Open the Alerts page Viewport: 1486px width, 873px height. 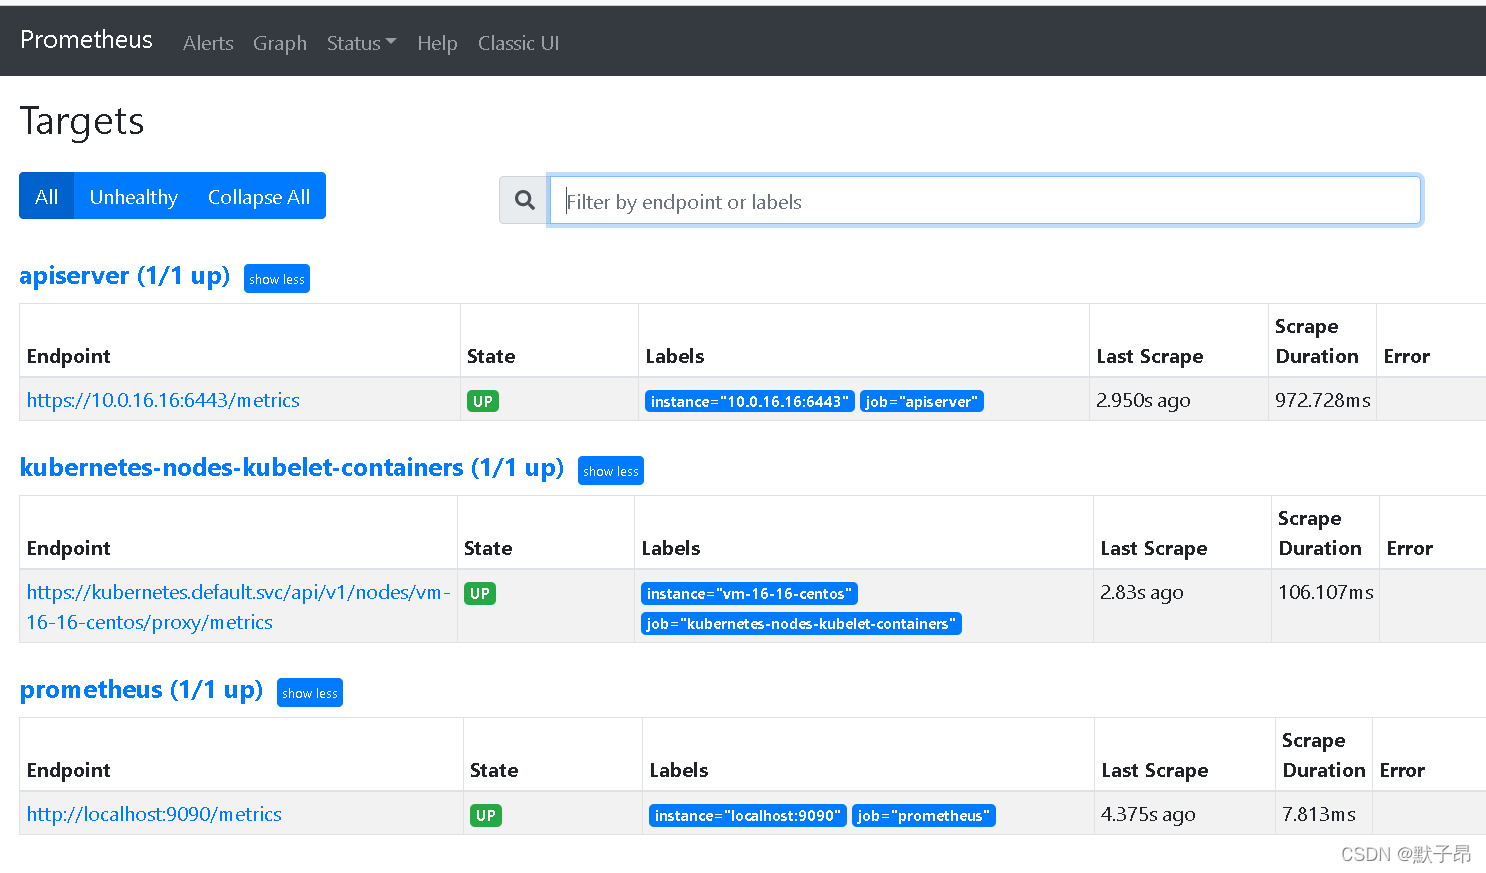point(208,43)
